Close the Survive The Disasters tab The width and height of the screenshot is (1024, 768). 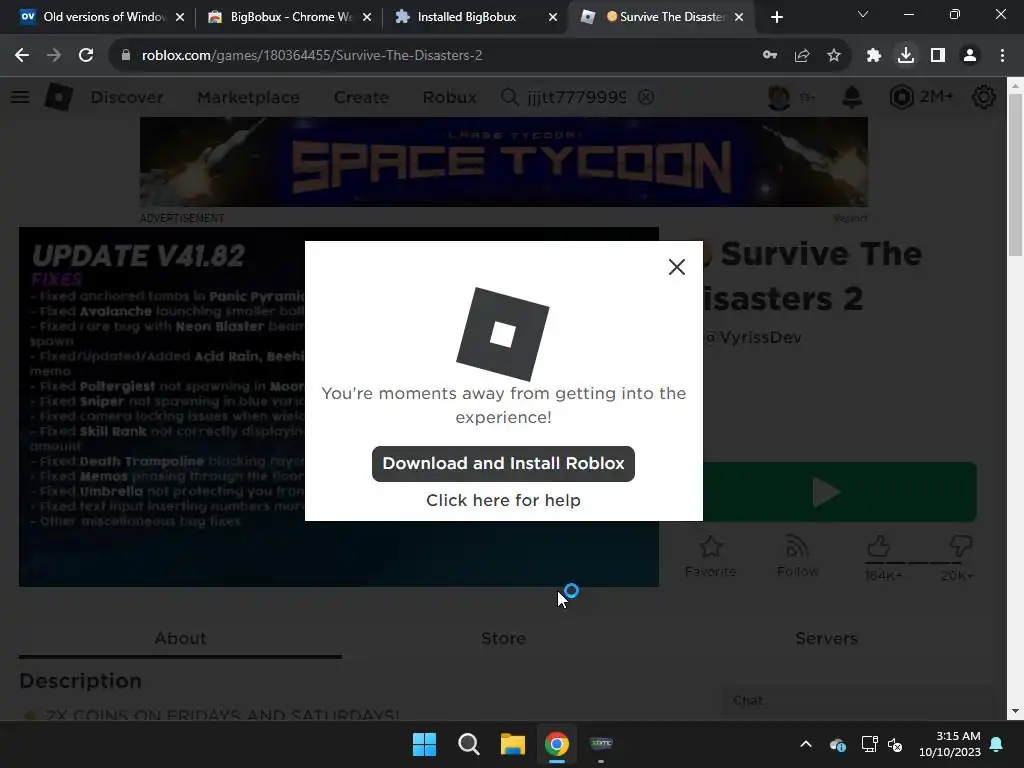[x=739, y=17]
